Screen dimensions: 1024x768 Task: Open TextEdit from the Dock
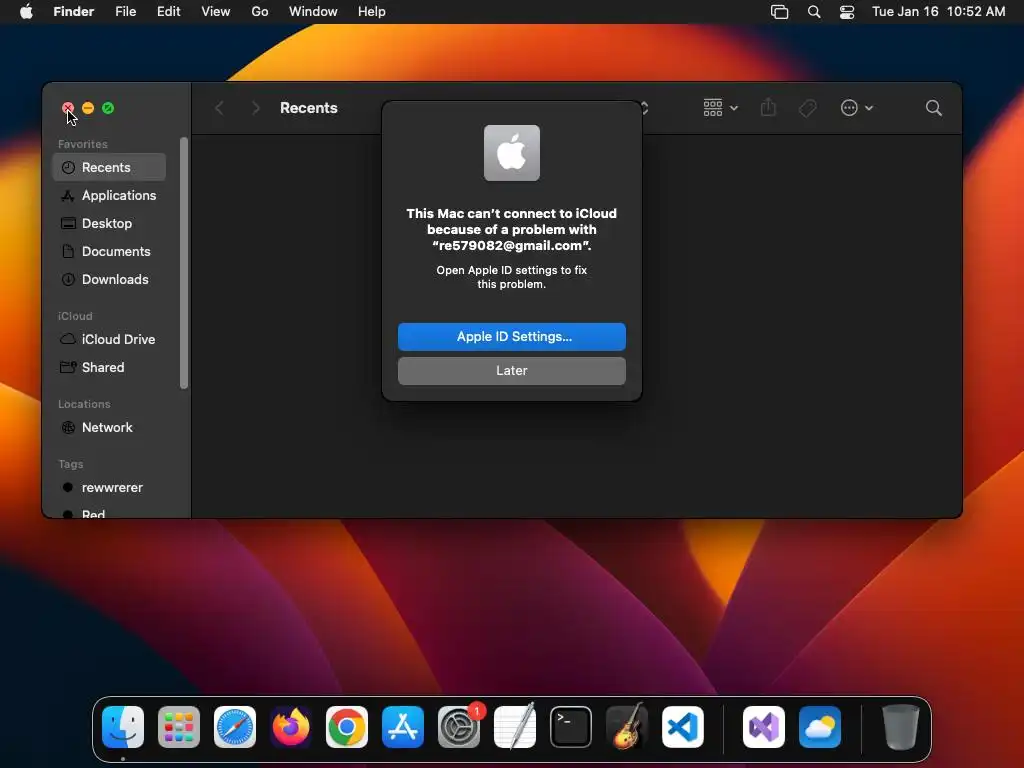tap(515, 727)
